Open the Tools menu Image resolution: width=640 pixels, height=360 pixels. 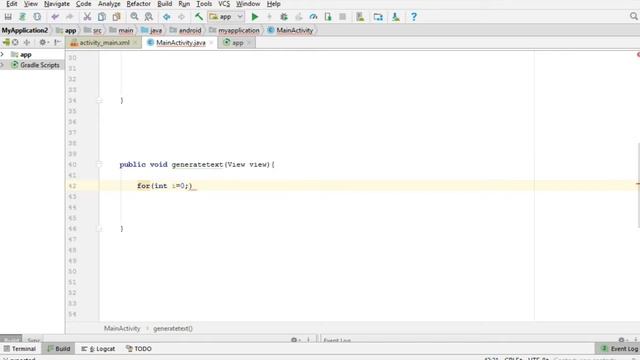204,4
